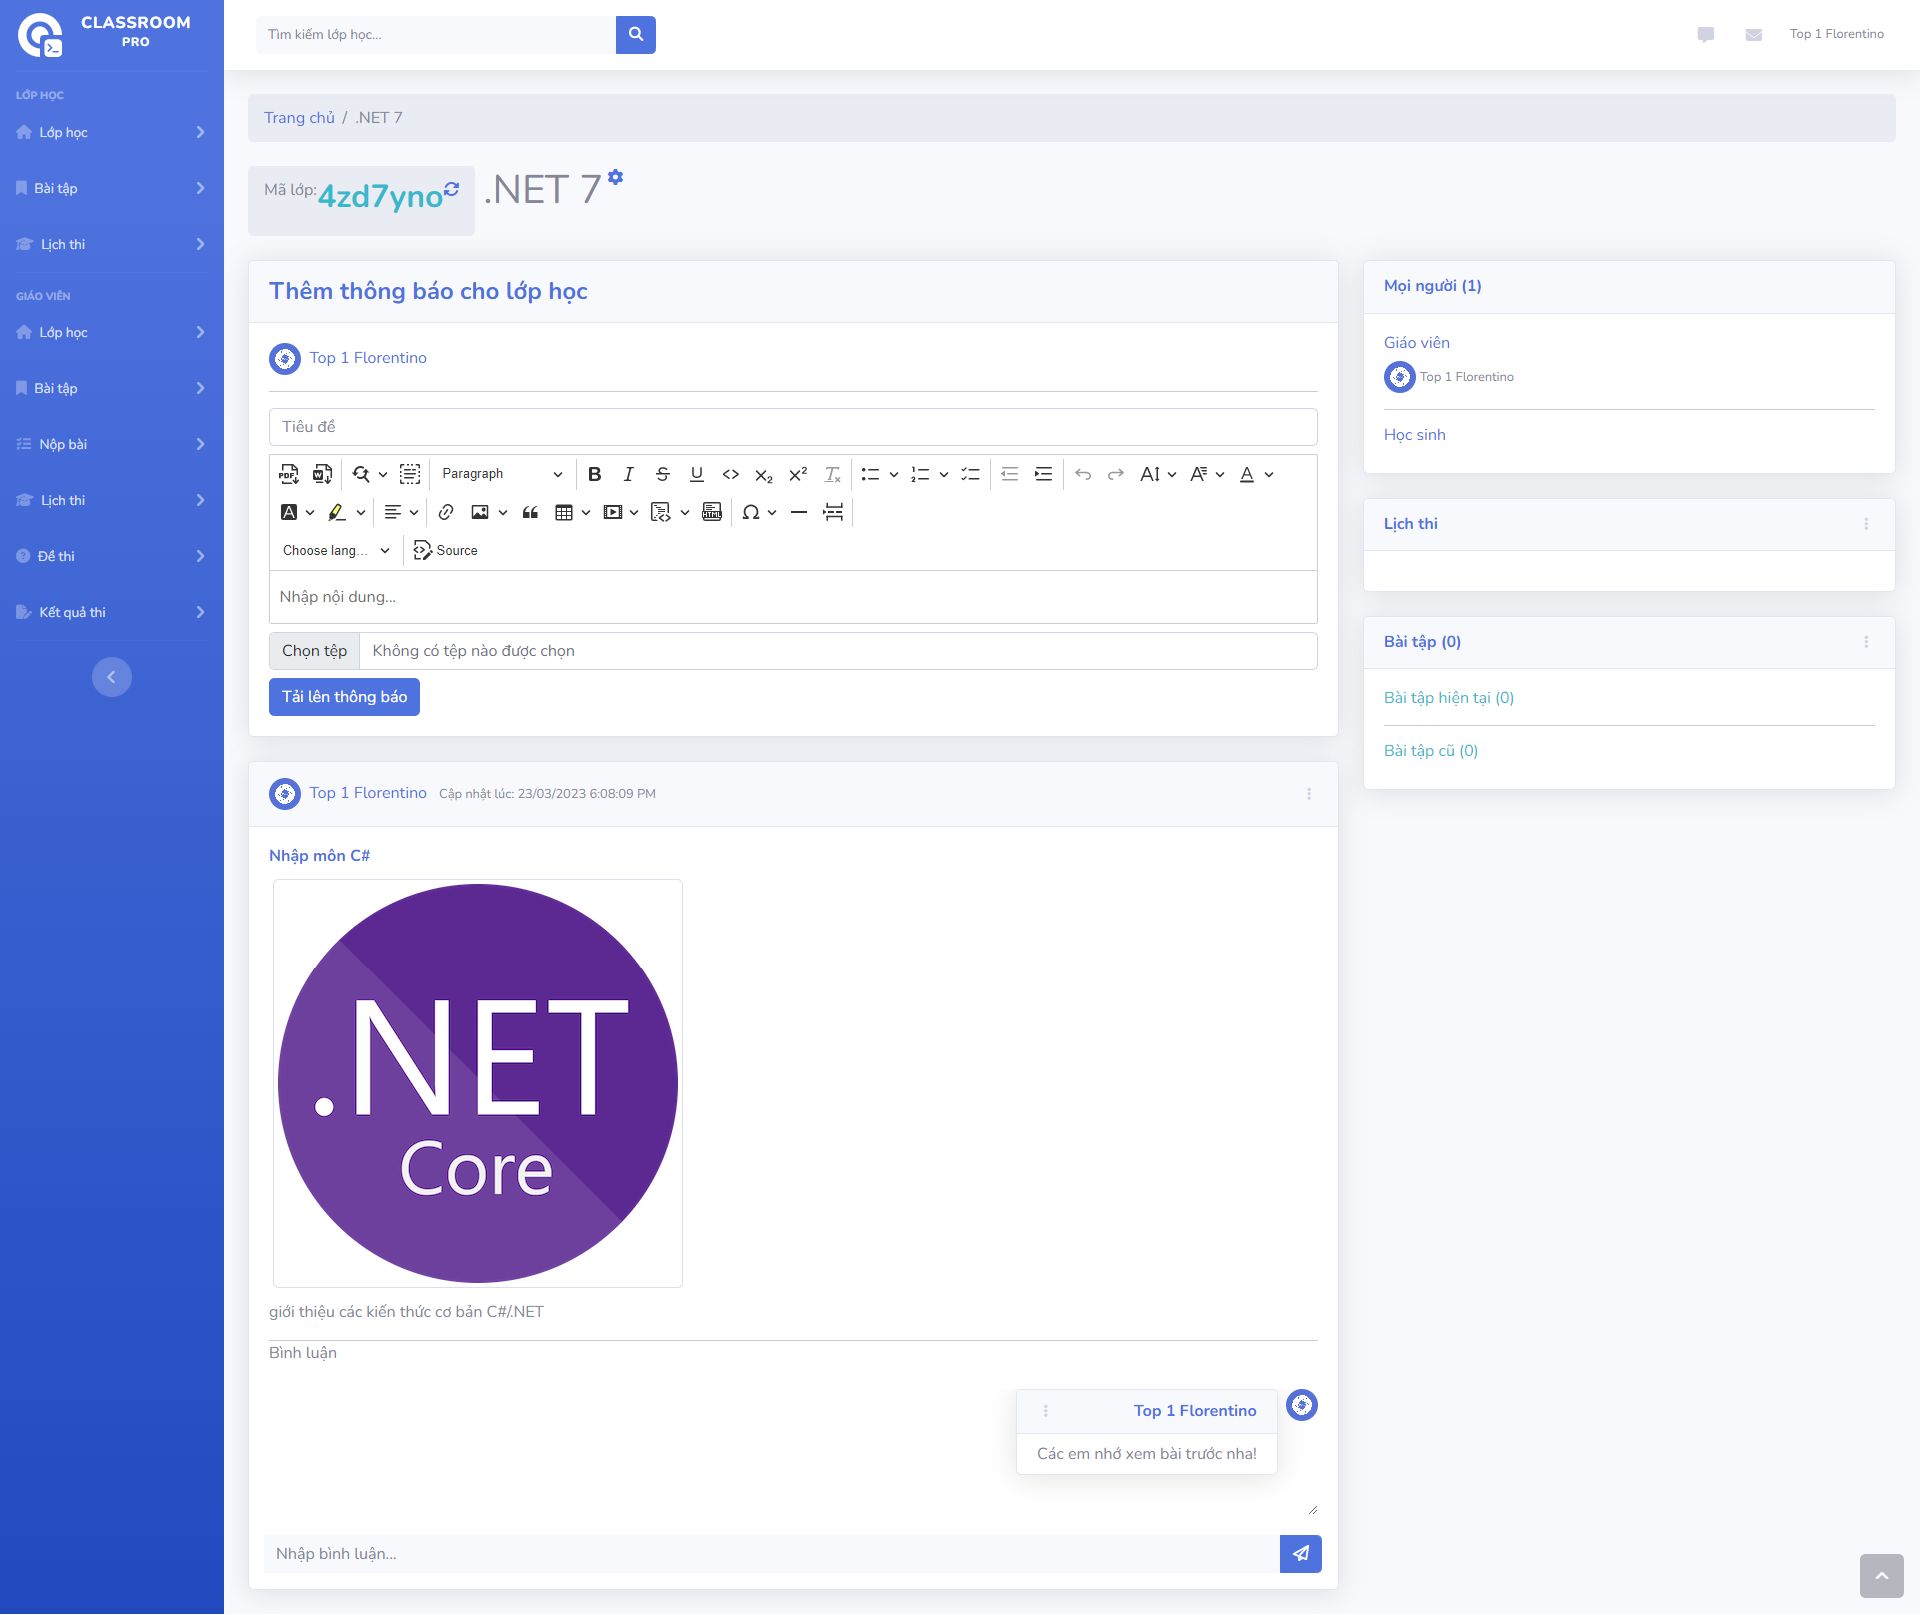Open the Find and Replace tool

coord(363,474)
